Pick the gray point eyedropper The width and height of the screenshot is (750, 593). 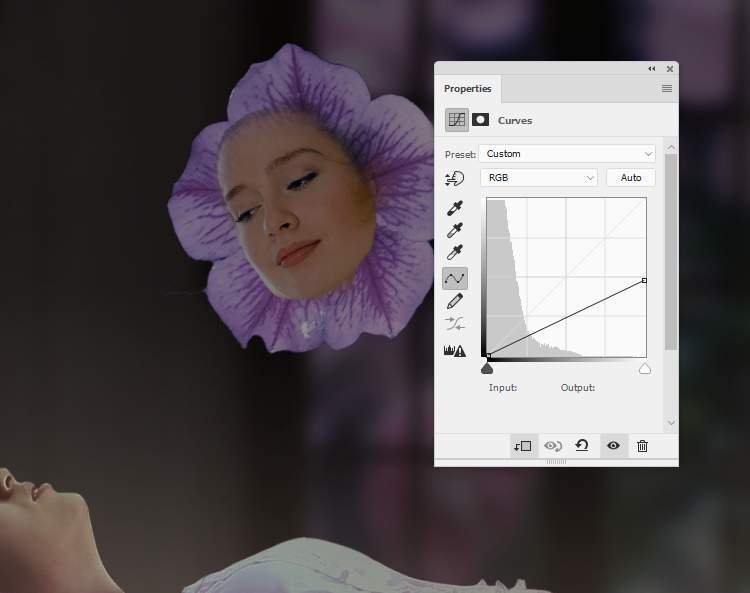[x=454, y=230]
